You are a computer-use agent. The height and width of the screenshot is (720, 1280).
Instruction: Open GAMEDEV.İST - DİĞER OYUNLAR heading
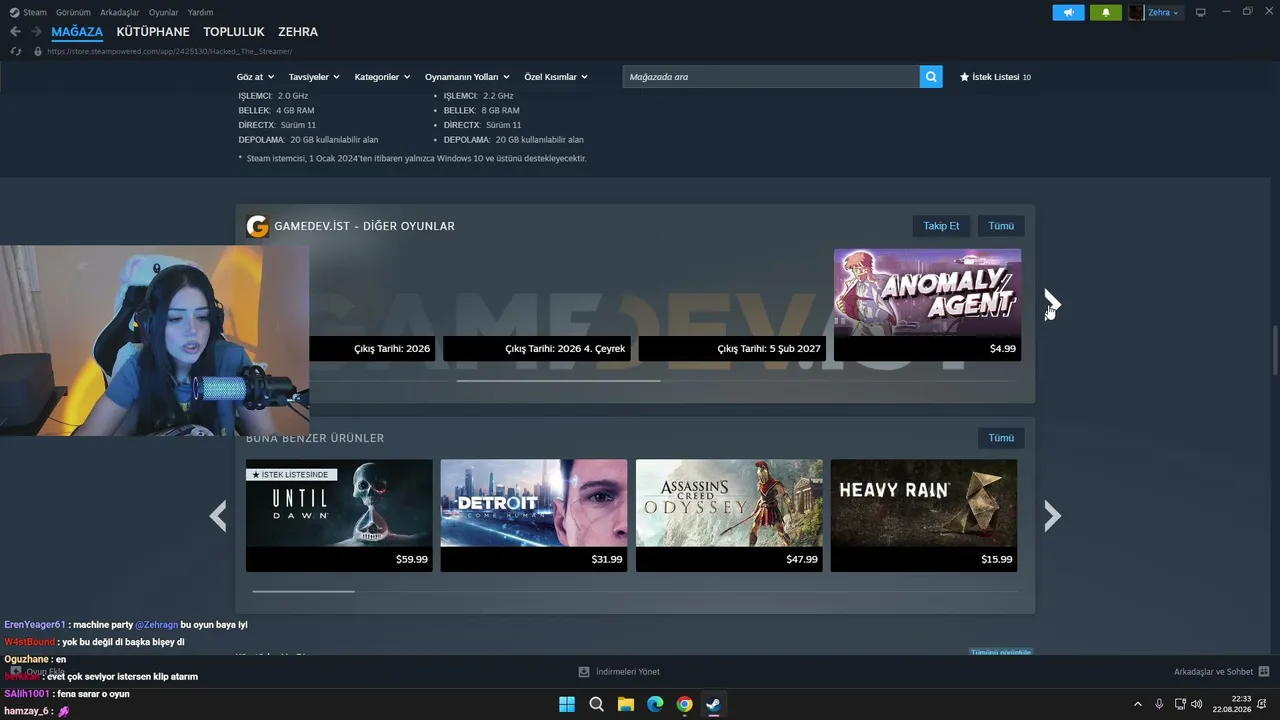pos(364,226)
